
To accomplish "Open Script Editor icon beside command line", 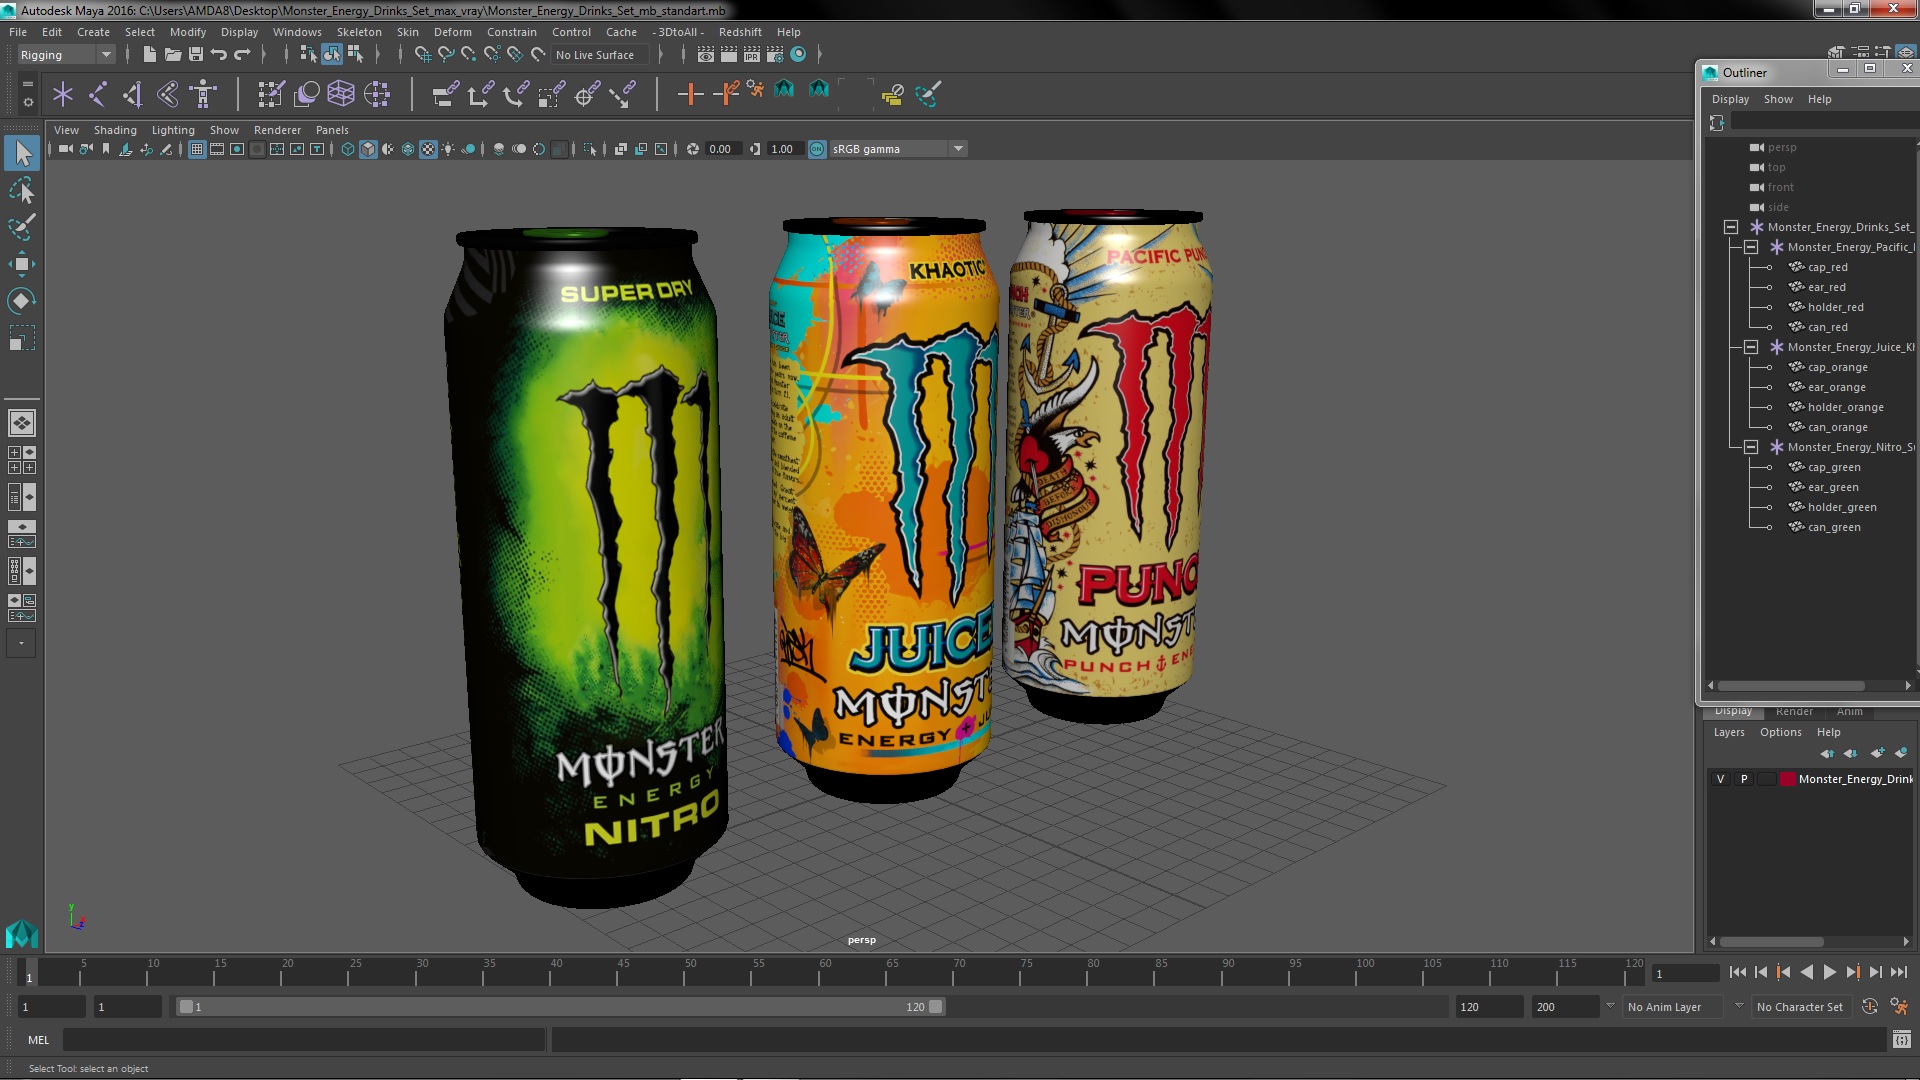I will tap(1901, 1040).
